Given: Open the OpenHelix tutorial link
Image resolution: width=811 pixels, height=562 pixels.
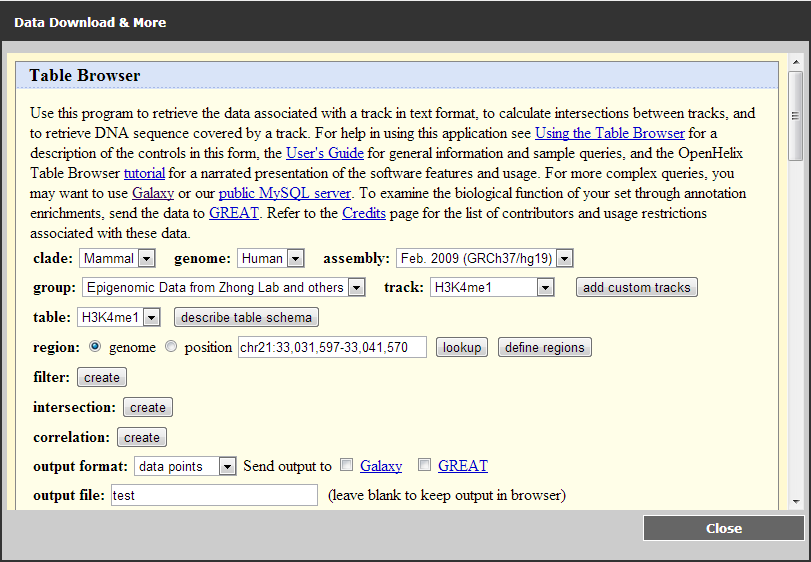Looking at the screenshot, I should pos(144,173).
